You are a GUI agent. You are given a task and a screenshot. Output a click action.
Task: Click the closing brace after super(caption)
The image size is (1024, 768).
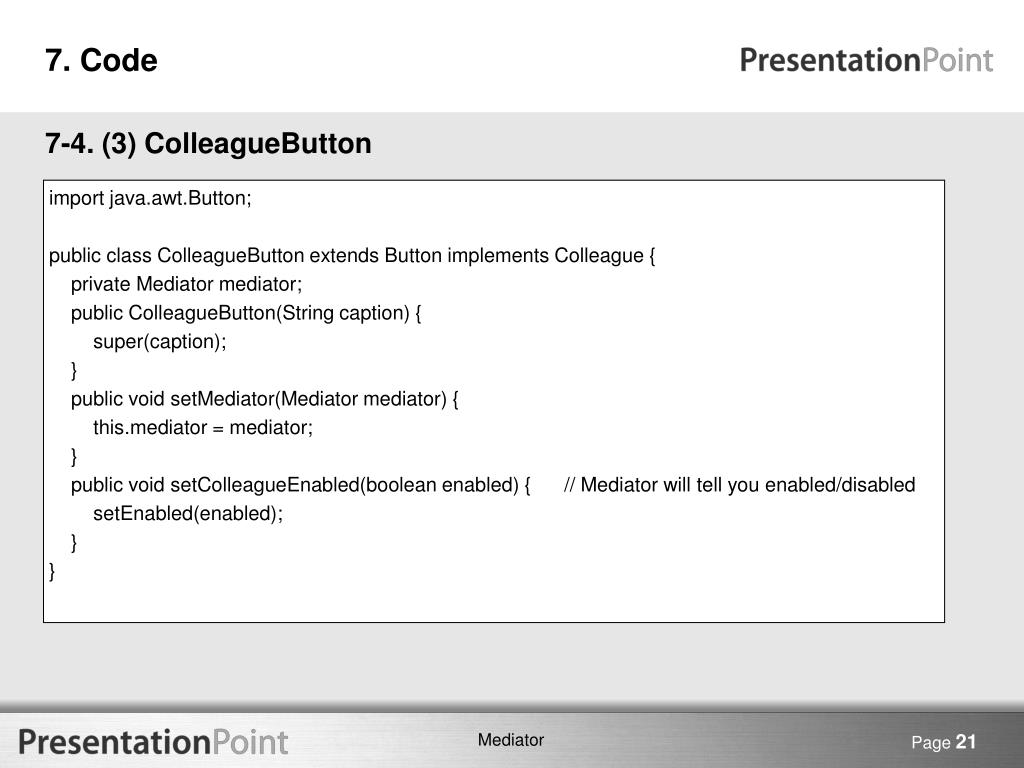tap(74, 370)
